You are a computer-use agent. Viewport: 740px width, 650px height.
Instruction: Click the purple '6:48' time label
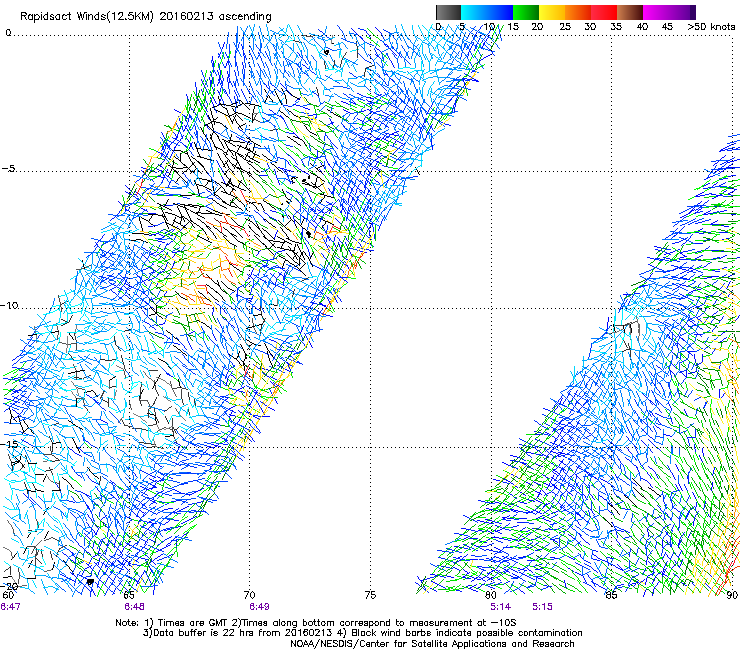[135, 607]
